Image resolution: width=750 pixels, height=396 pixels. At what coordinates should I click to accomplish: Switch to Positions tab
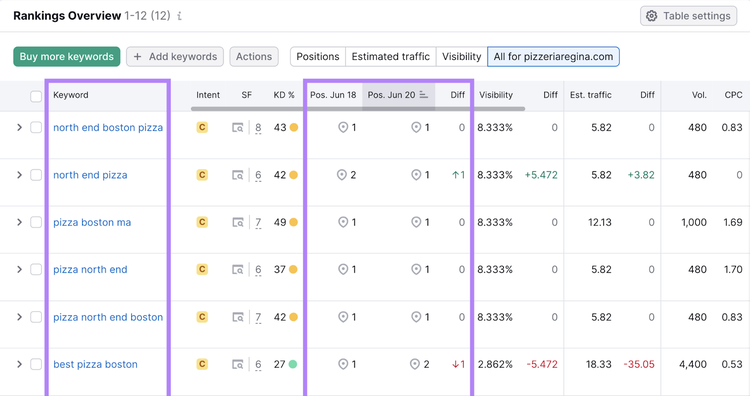[x=318, y=56]
